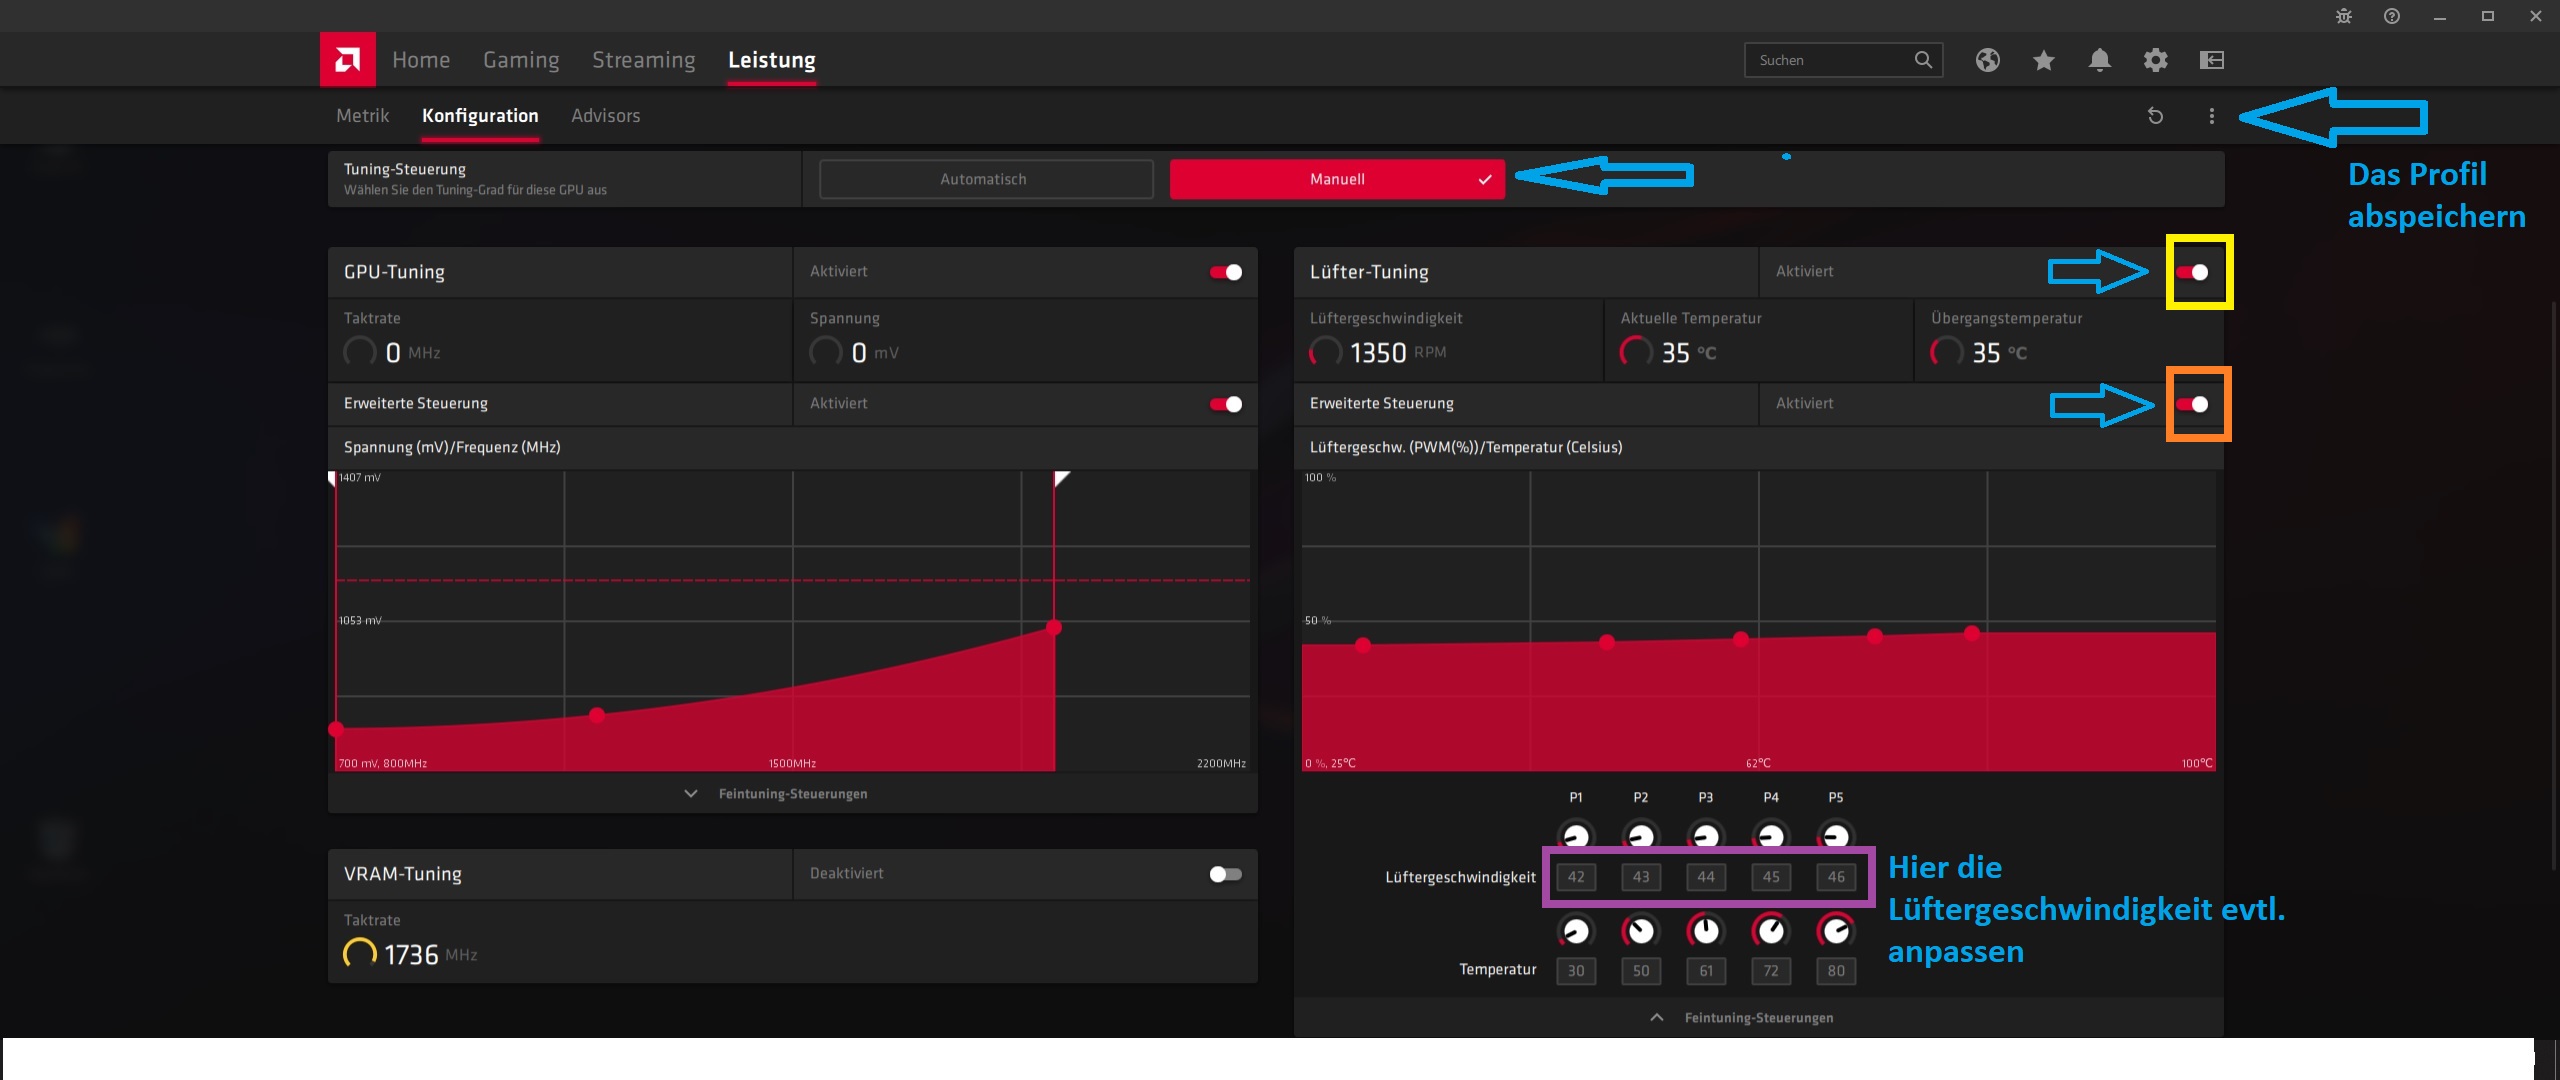Switch to the Gaming tab
2560x1080 pixels.
pos(521,60)
